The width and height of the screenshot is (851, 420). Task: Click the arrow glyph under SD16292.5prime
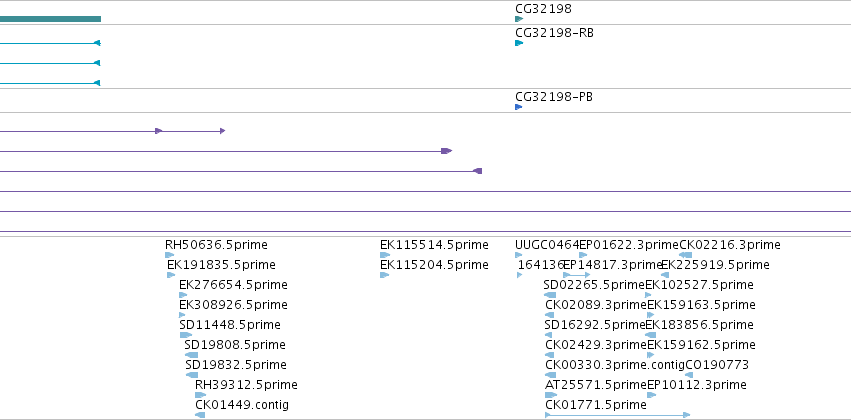pyautogui.click(x=548, y=335)
